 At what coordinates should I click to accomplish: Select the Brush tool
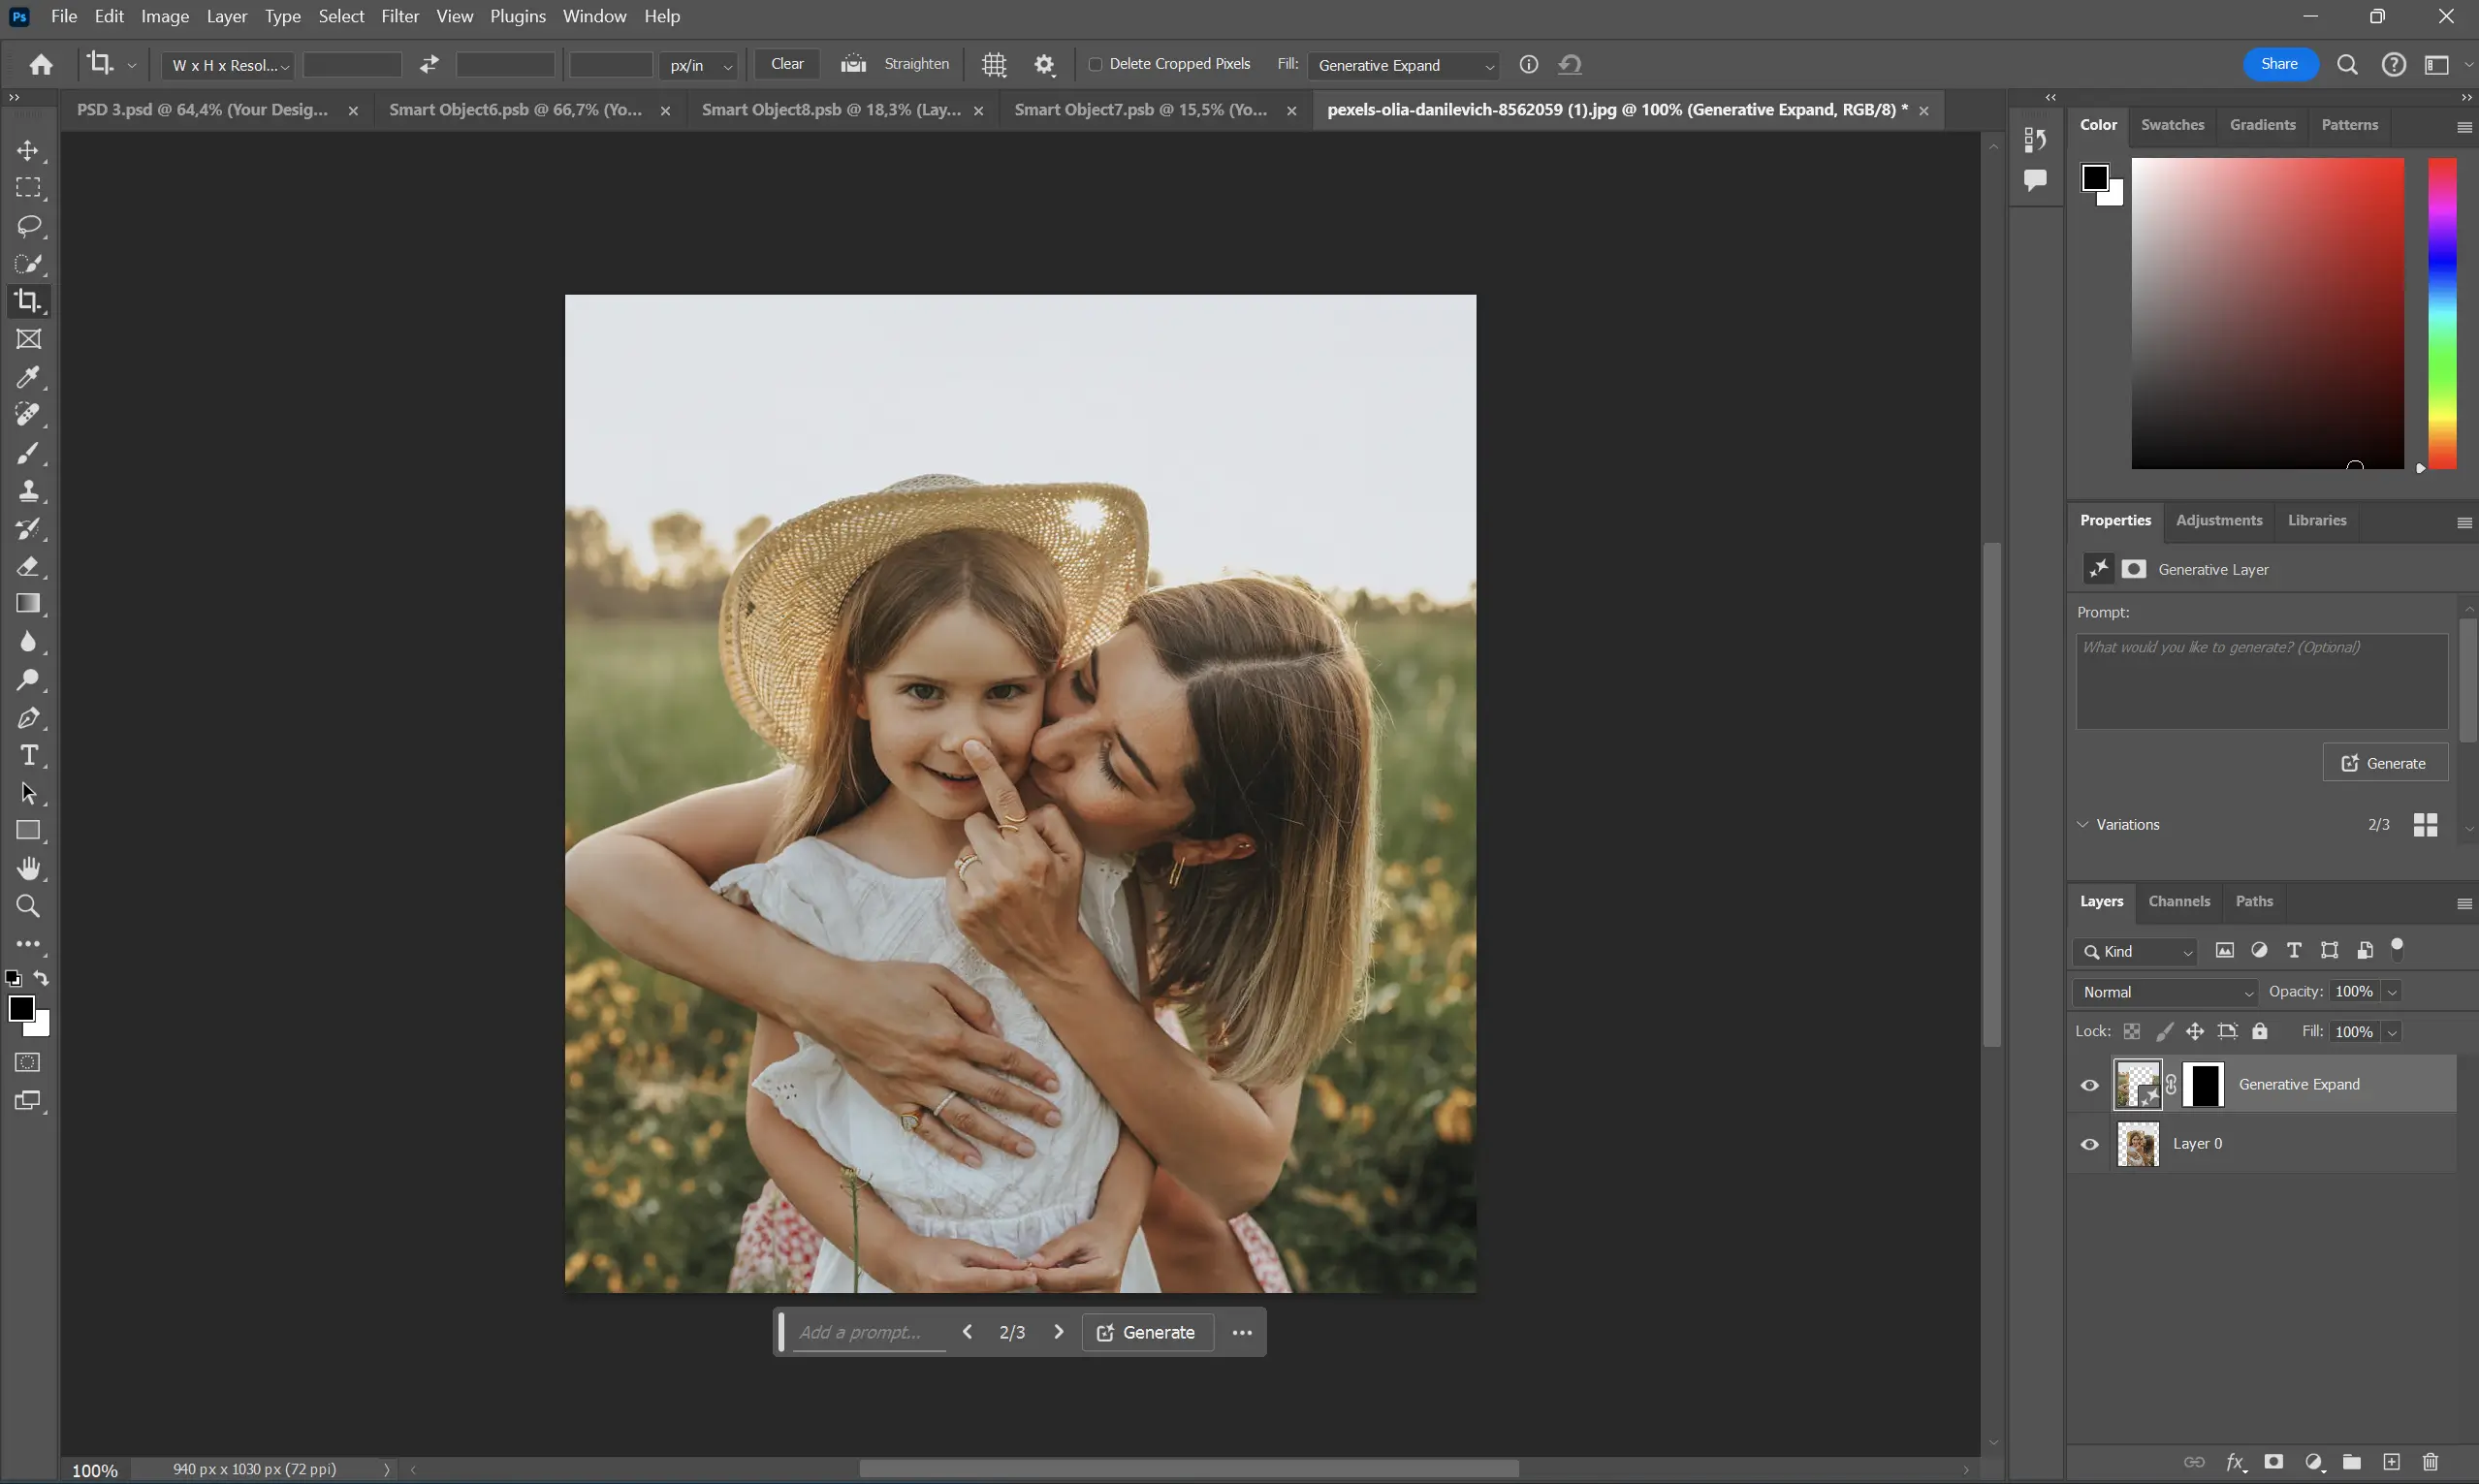click(28, 453)
